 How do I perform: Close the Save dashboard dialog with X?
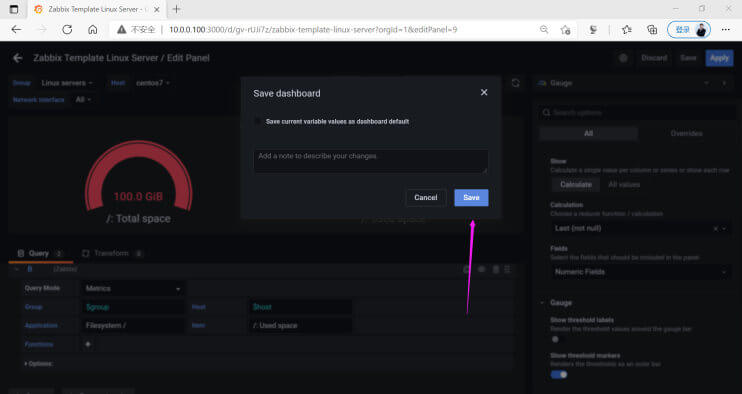pos(484,92)
